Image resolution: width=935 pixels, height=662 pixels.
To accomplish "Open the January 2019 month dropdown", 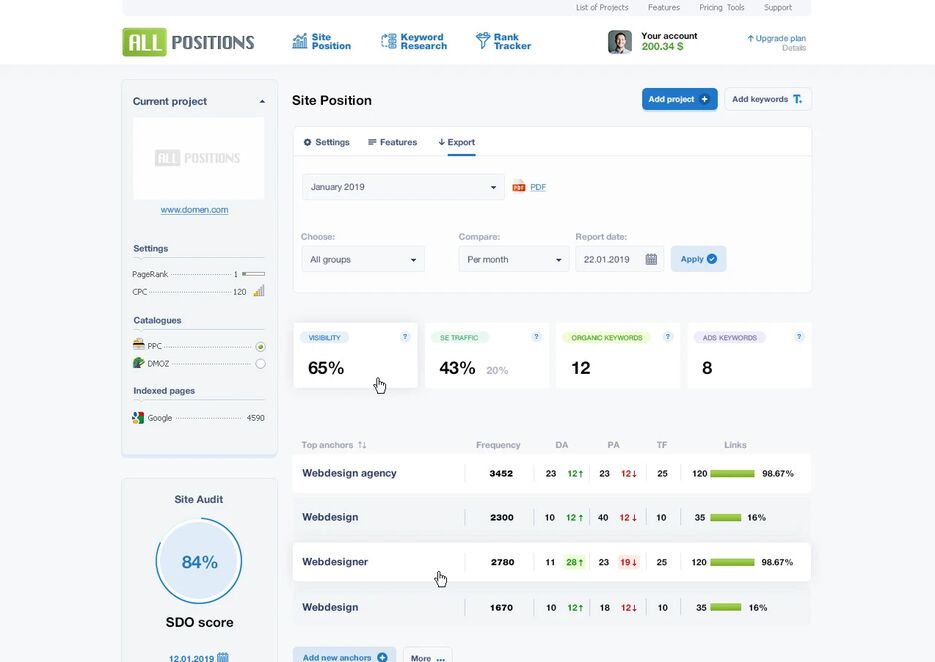I will [x=403, y=187].
